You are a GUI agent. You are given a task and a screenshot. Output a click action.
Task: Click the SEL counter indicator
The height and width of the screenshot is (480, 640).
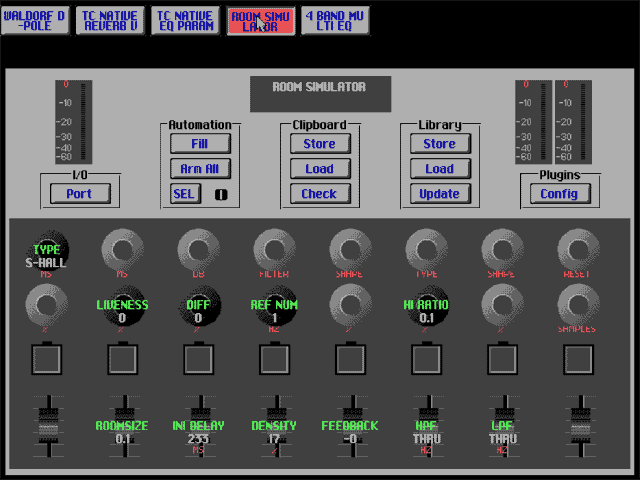[x=221, y=194]
